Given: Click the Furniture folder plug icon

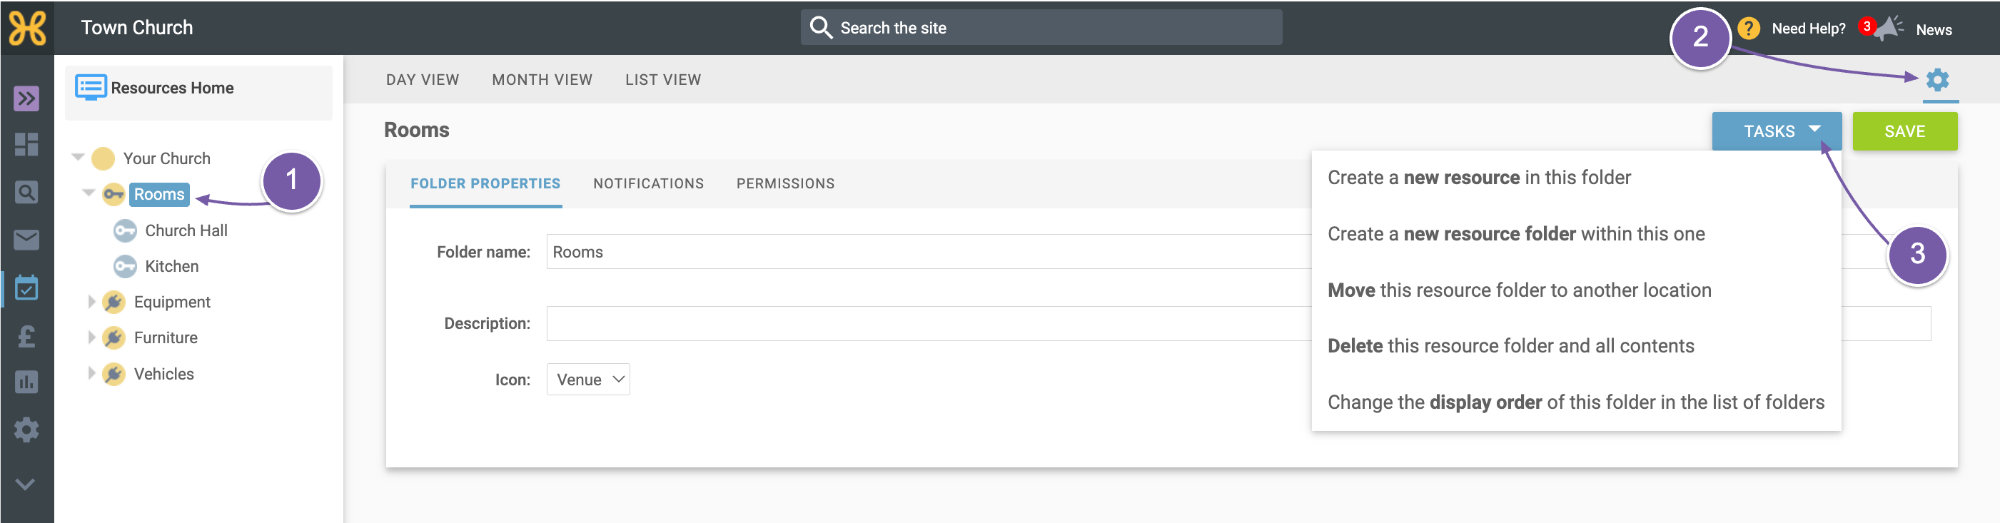Looking at the screenshot, I should [114, 338].
